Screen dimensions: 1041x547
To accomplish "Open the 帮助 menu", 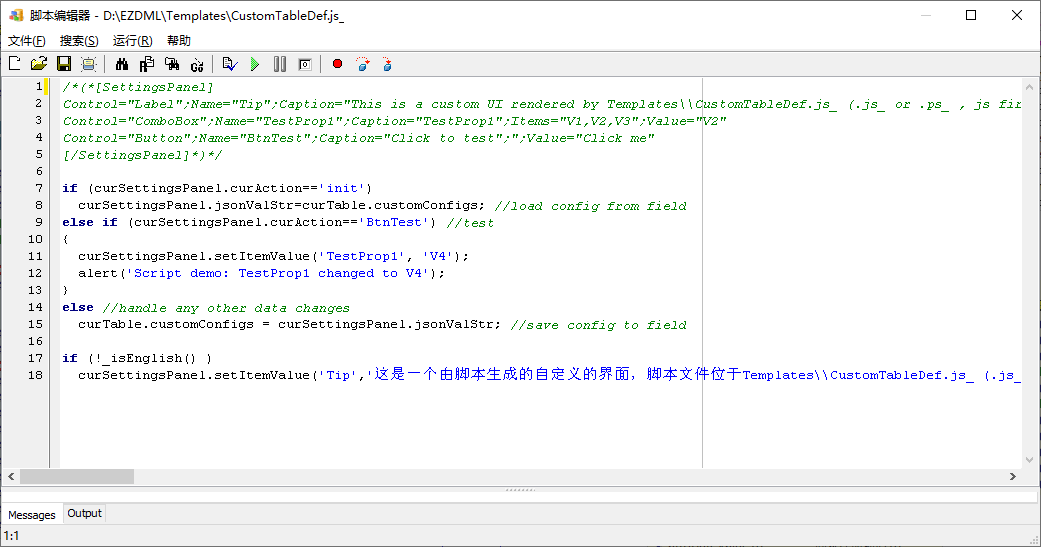I will [x=179, y=41].
